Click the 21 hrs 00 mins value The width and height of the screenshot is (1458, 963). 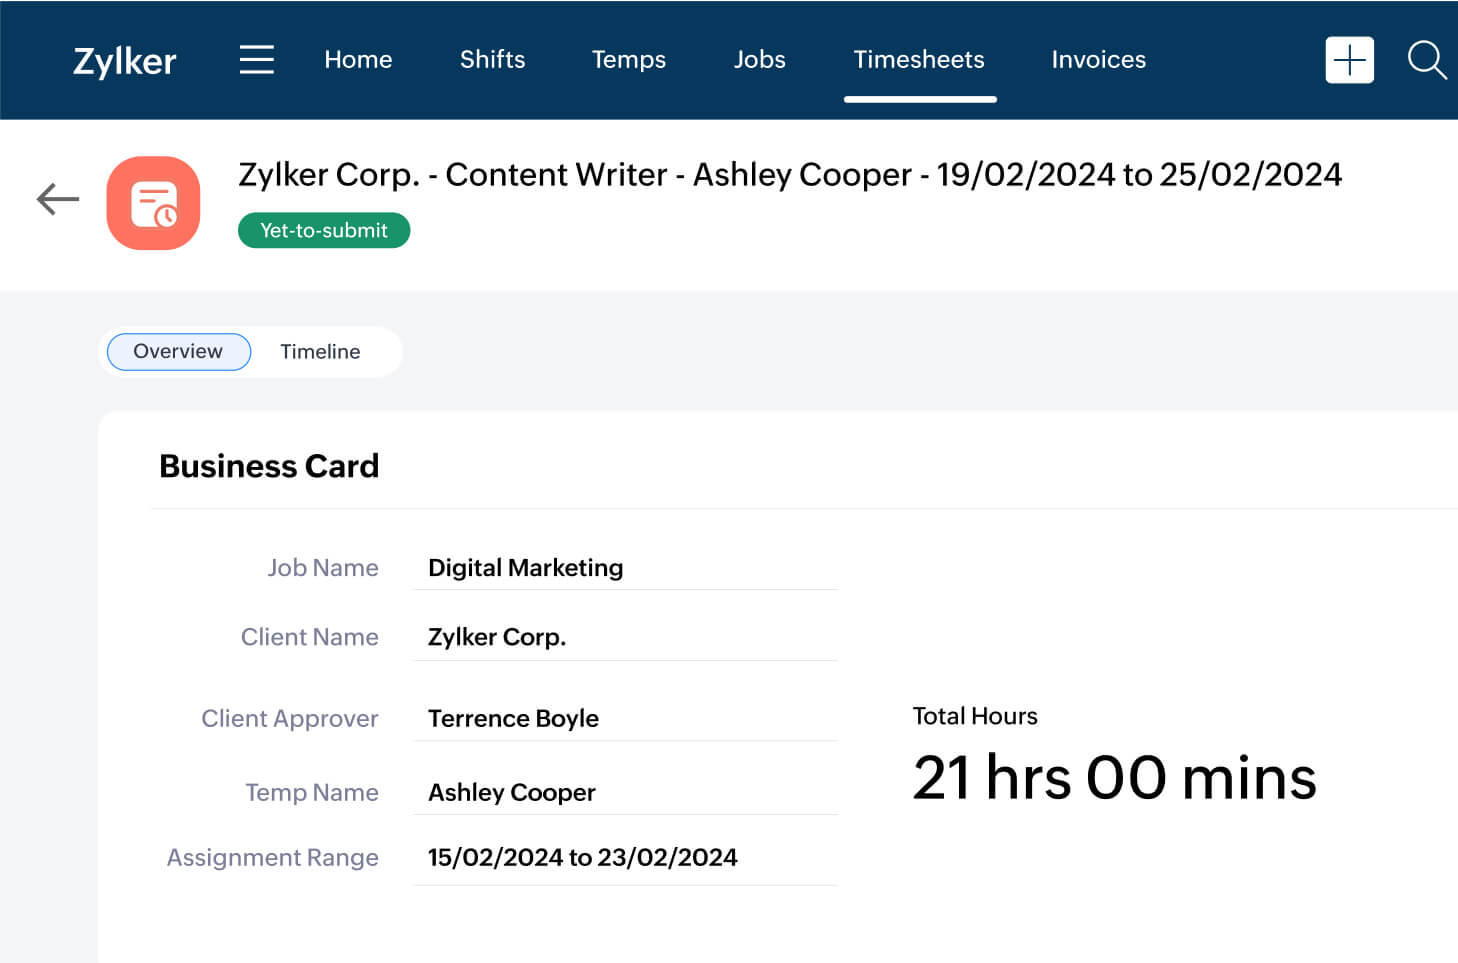click(x=1114, y=778)
